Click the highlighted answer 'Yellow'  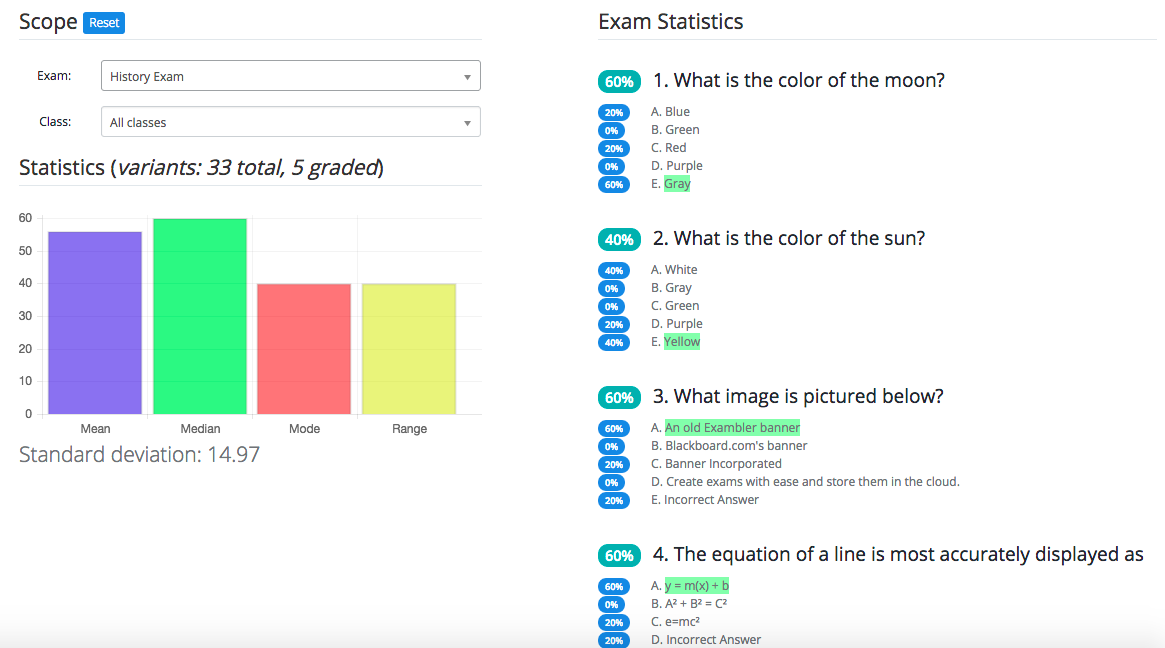pyautogui.click(x=682, y=342)
